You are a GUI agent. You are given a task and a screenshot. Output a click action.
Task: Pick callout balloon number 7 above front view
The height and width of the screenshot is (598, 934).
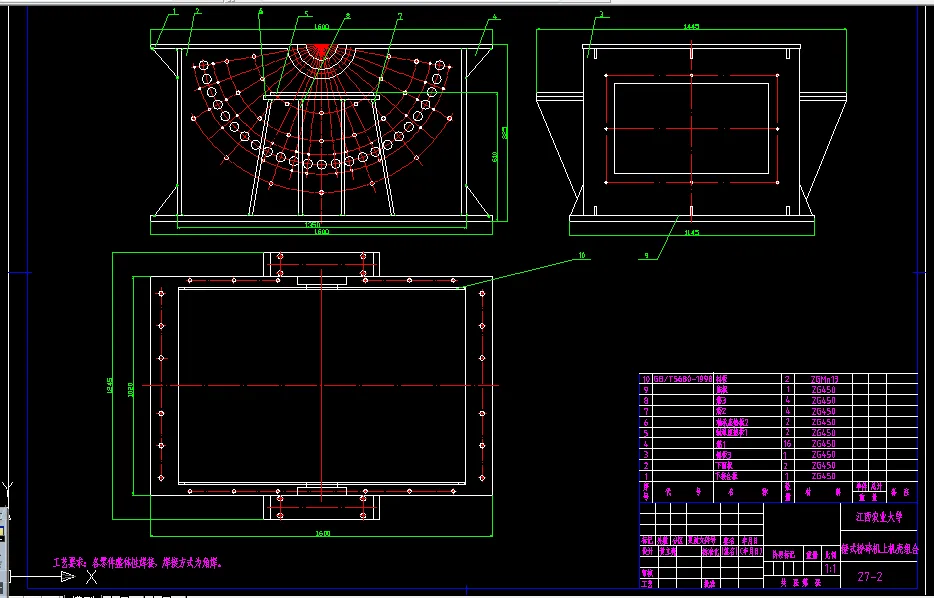400,17
